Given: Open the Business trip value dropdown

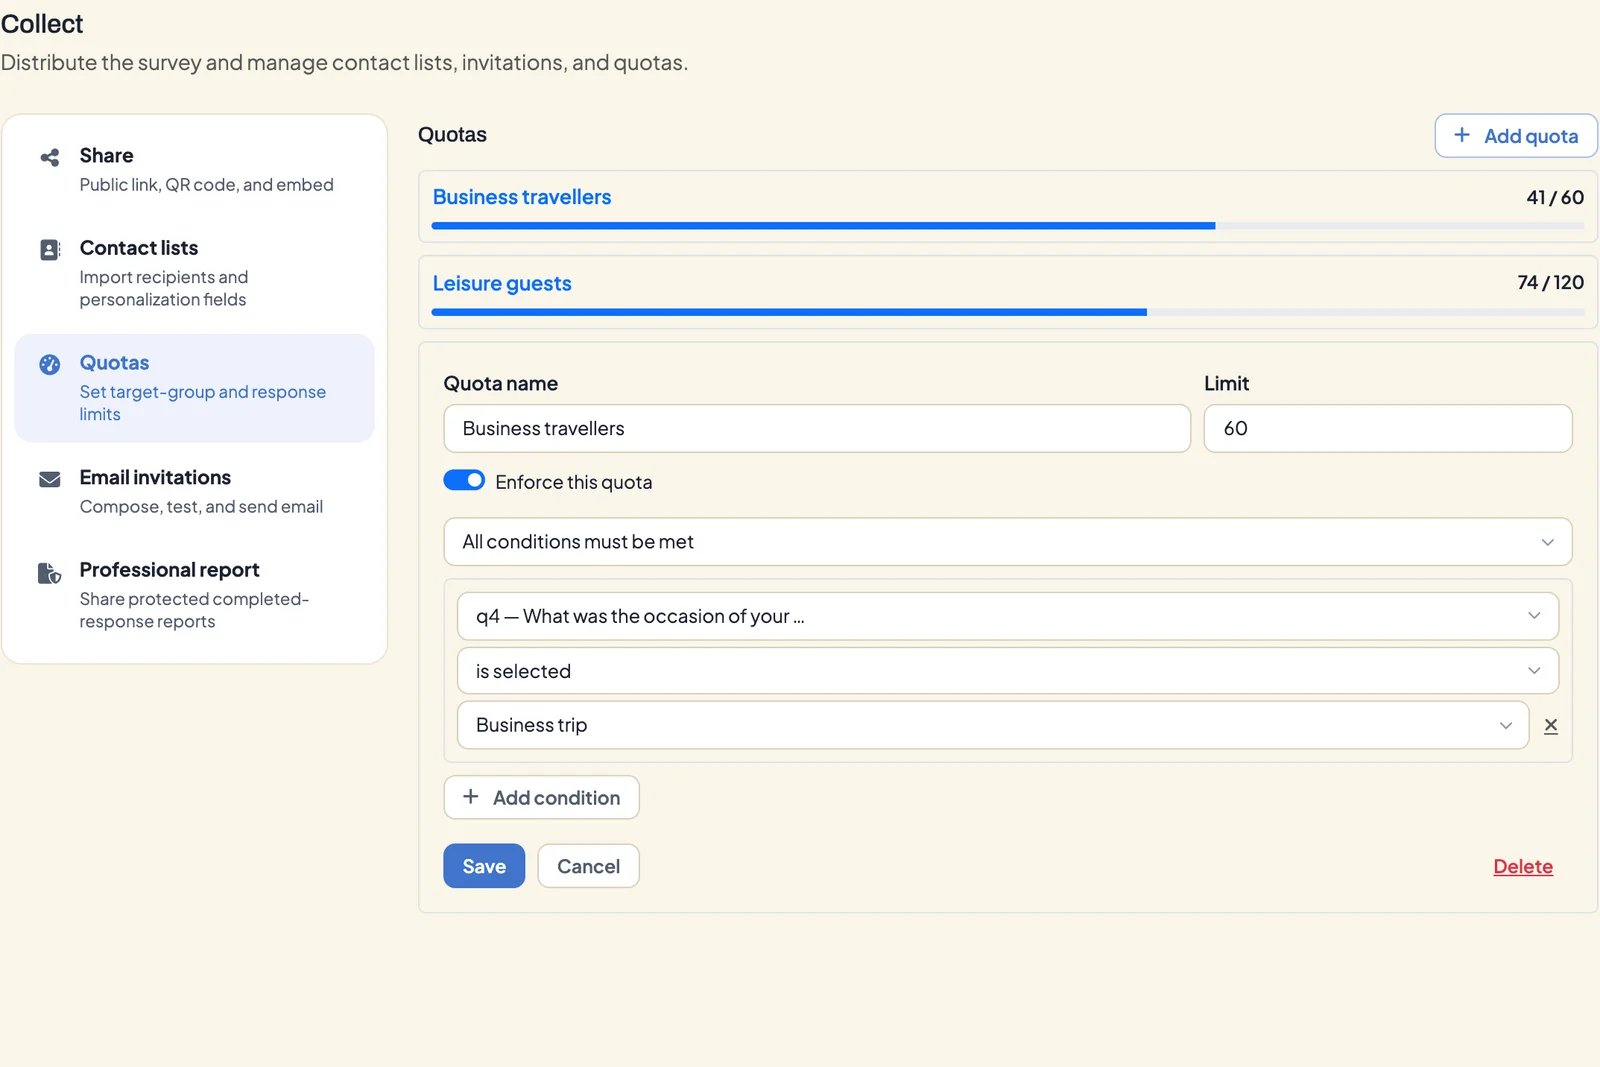Looking at the screenshot, I should (993, 725).
